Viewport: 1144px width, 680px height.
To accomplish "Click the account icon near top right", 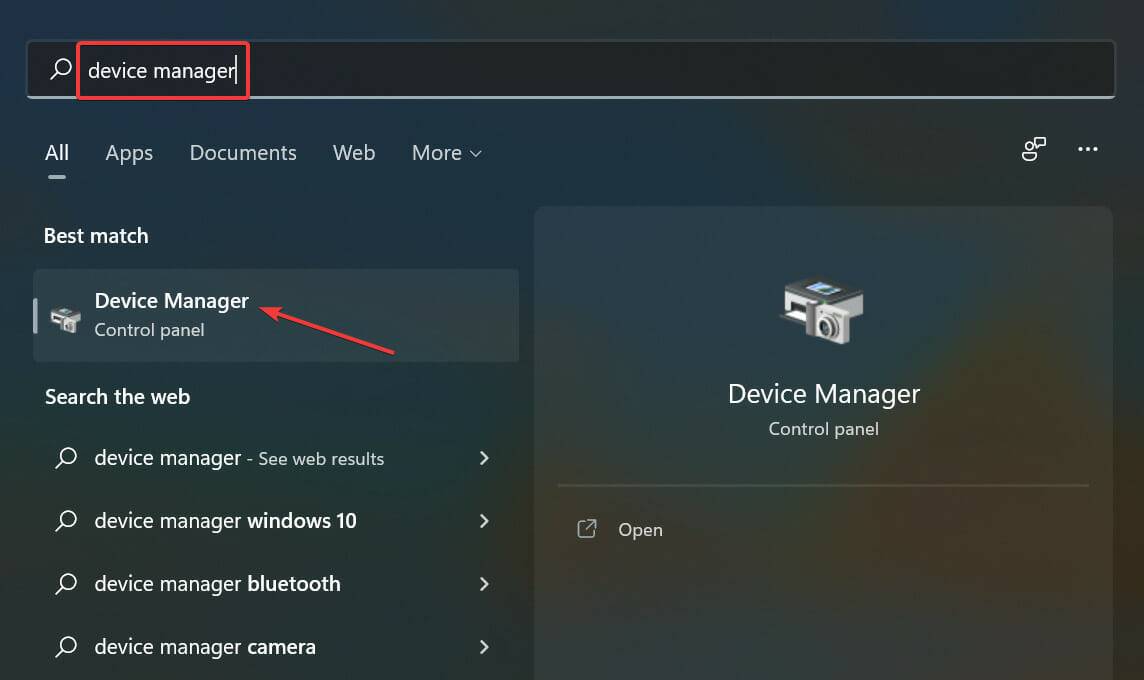I will (x=1033, y=148).
